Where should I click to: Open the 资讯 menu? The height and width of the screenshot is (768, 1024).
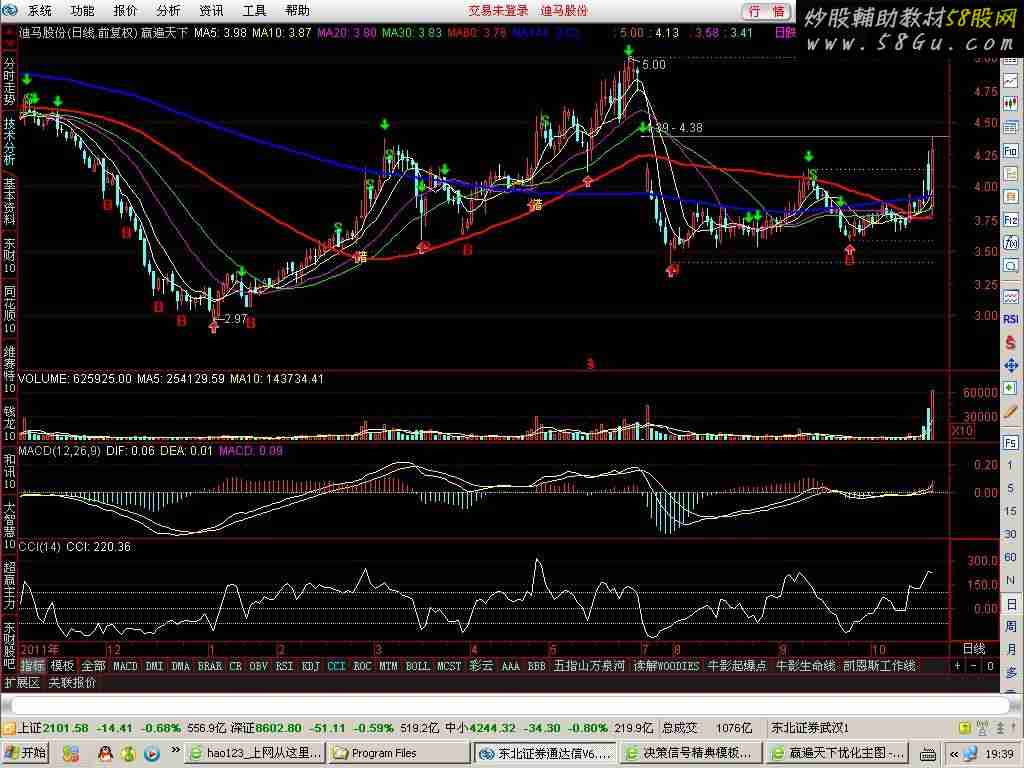211,10
